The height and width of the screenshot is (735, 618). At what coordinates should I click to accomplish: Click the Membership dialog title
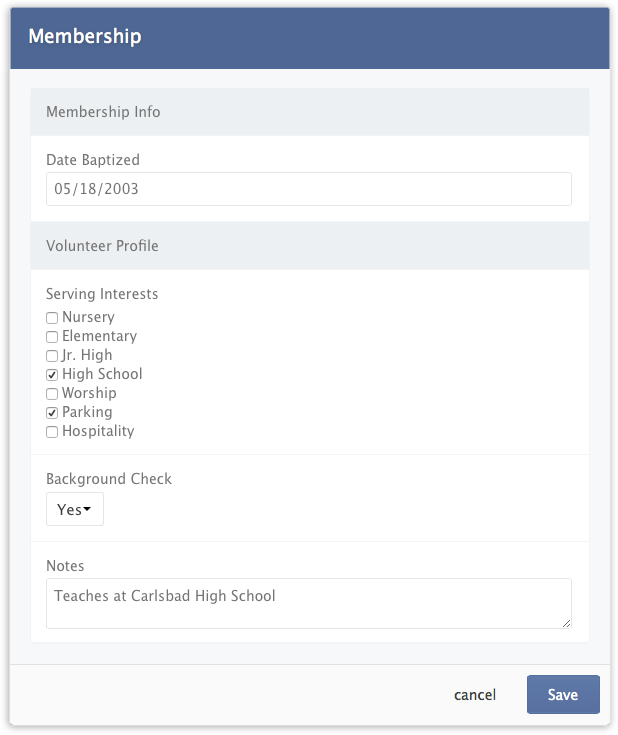tap(85, 37)
